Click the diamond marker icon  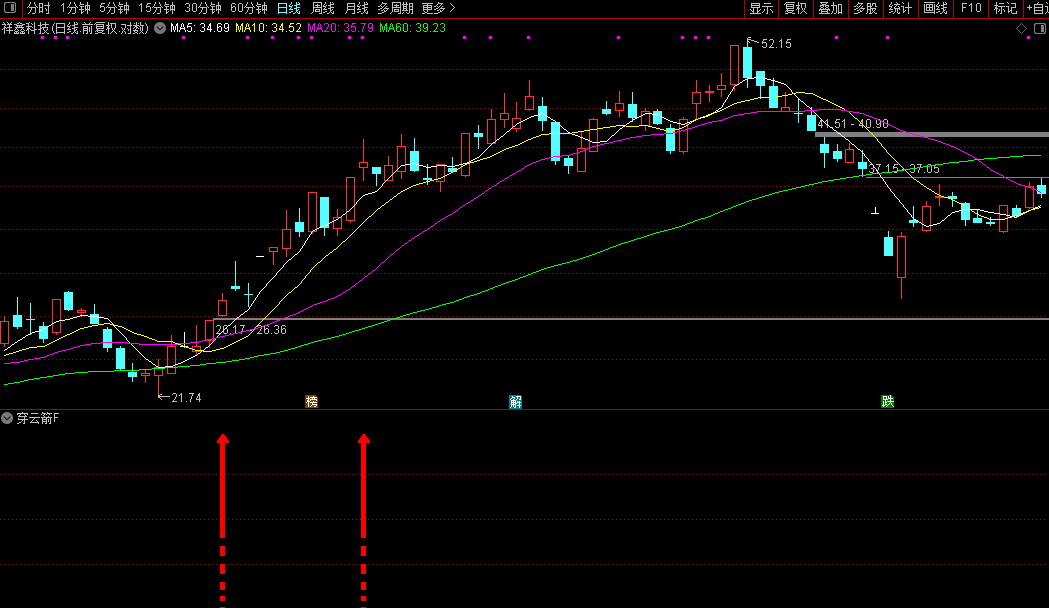[x=1022, y=28]
